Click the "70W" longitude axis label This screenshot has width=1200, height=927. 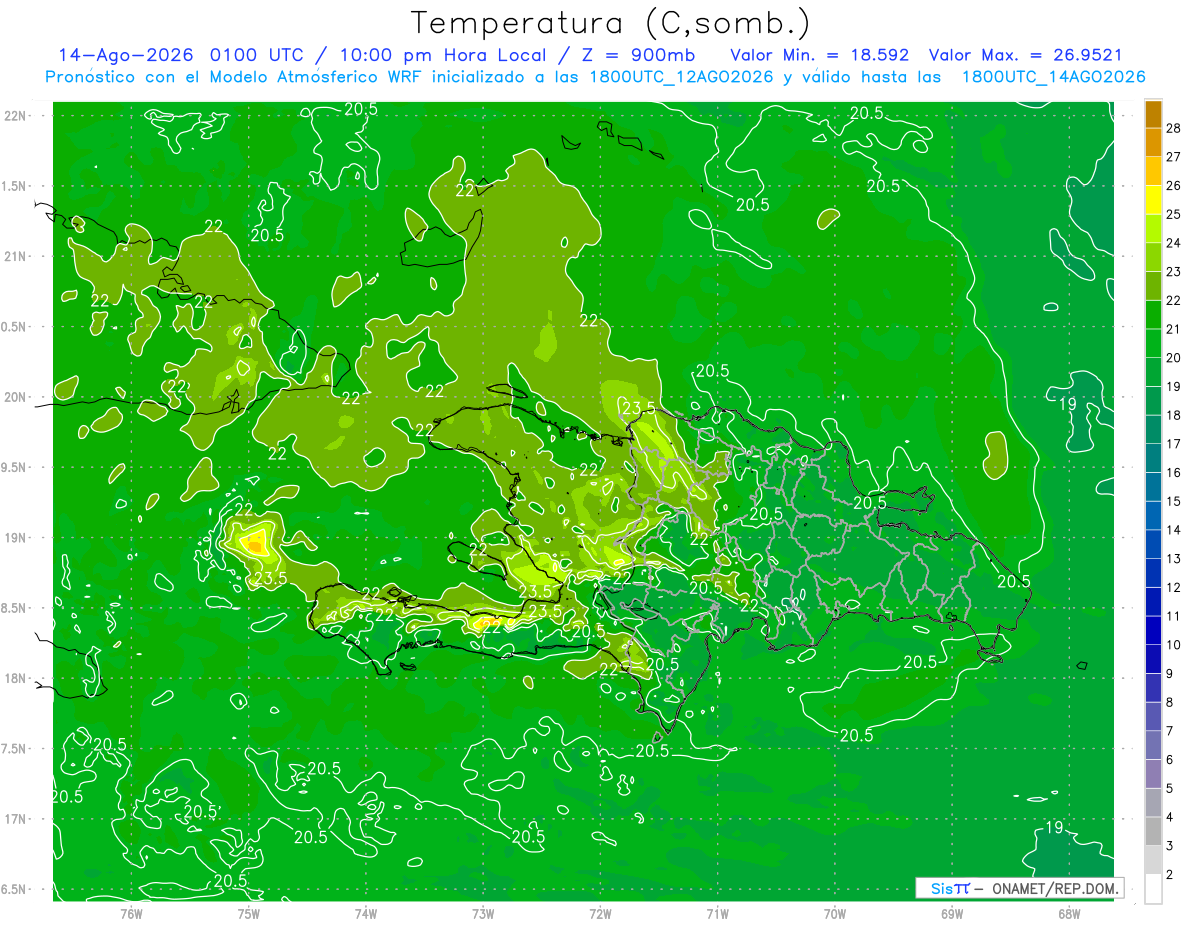point(835,913)
